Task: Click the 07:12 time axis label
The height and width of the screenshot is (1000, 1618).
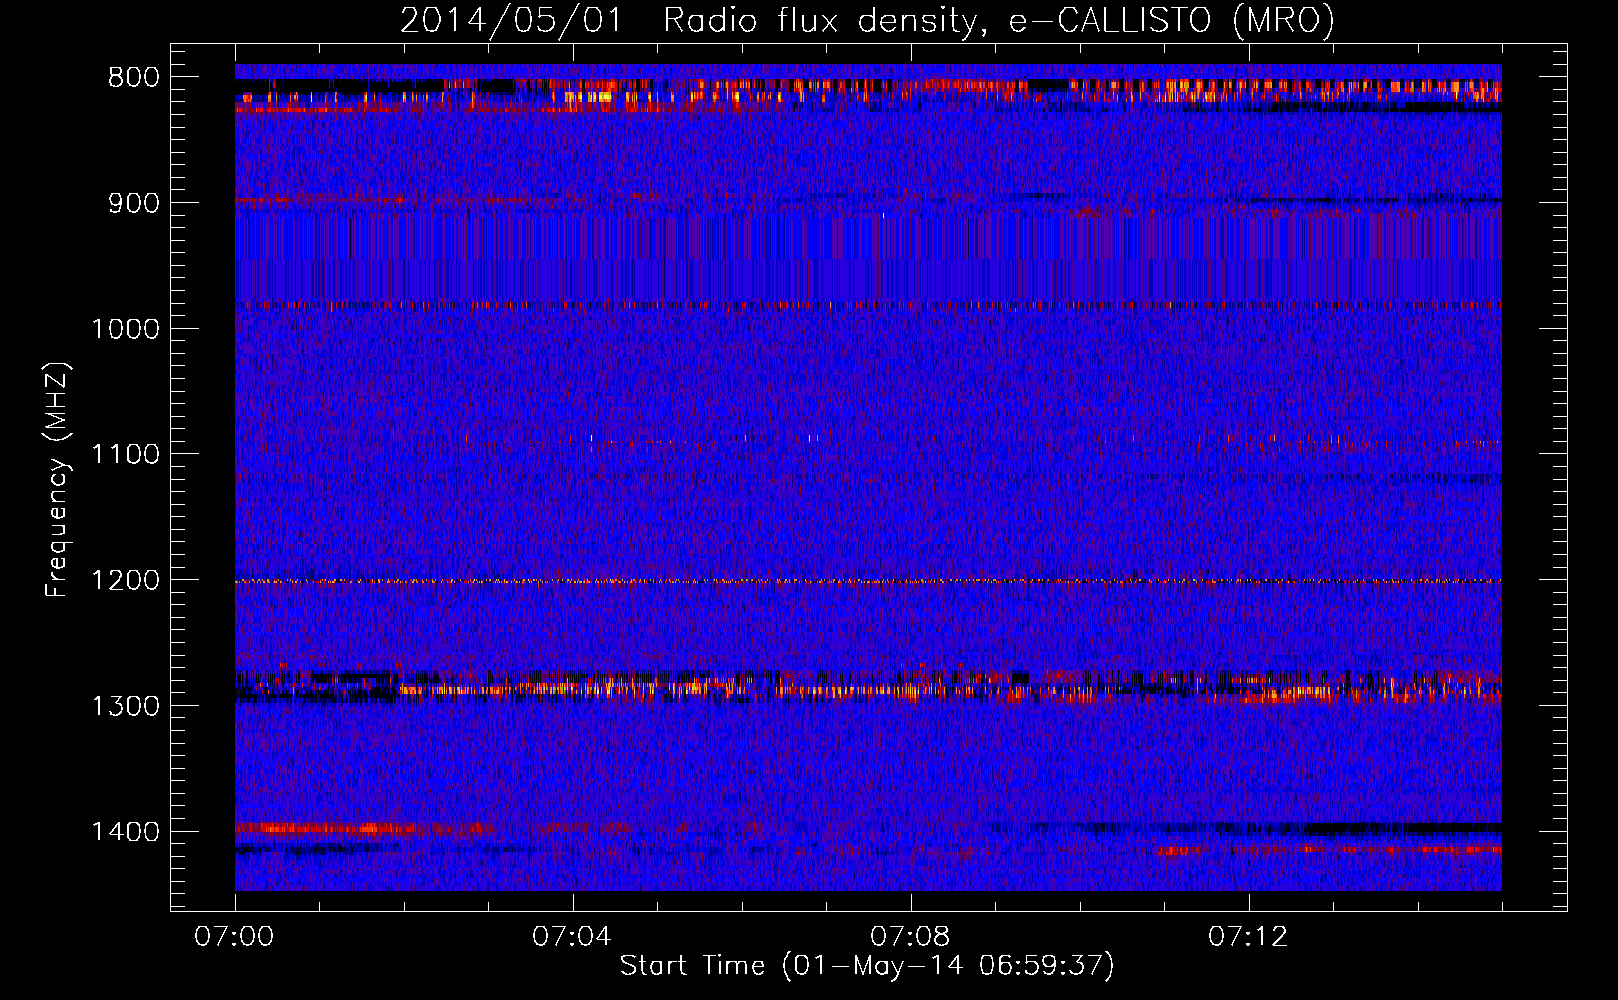Action: 1248,937
